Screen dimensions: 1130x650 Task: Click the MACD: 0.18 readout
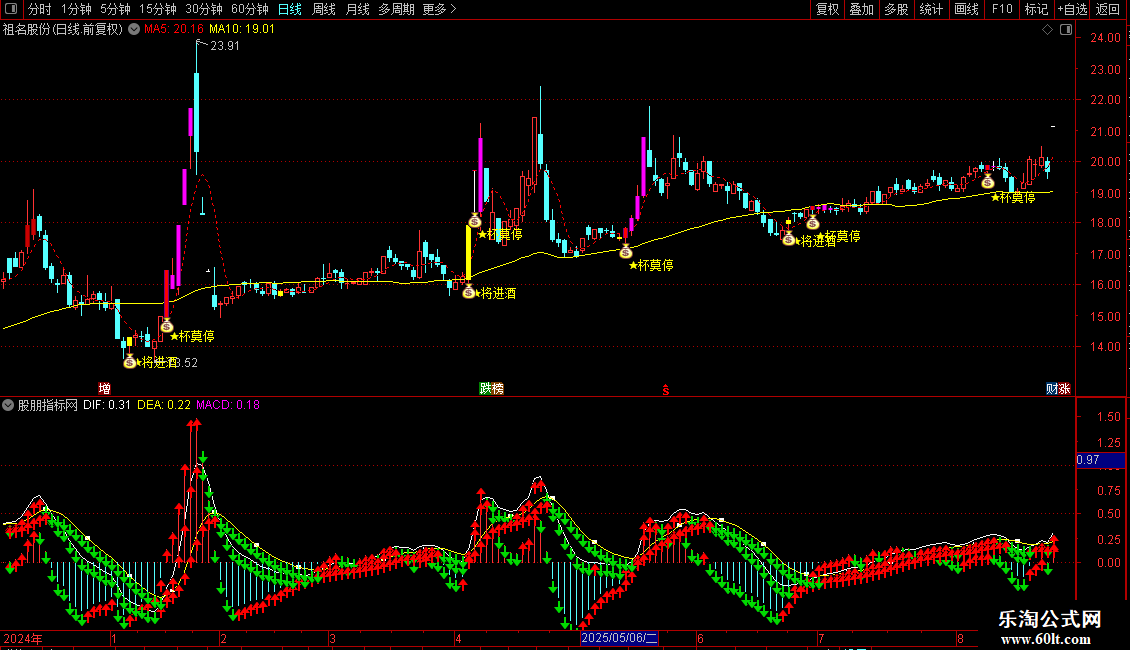tap(228, 405)
